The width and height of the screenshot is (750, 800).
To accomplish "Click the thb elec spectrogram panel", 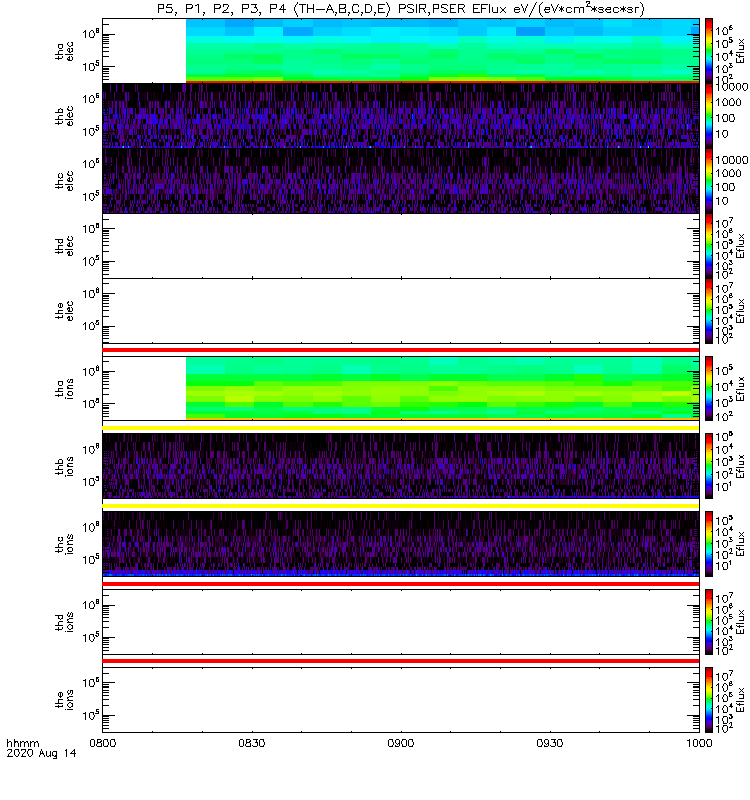I will [401, 115].
